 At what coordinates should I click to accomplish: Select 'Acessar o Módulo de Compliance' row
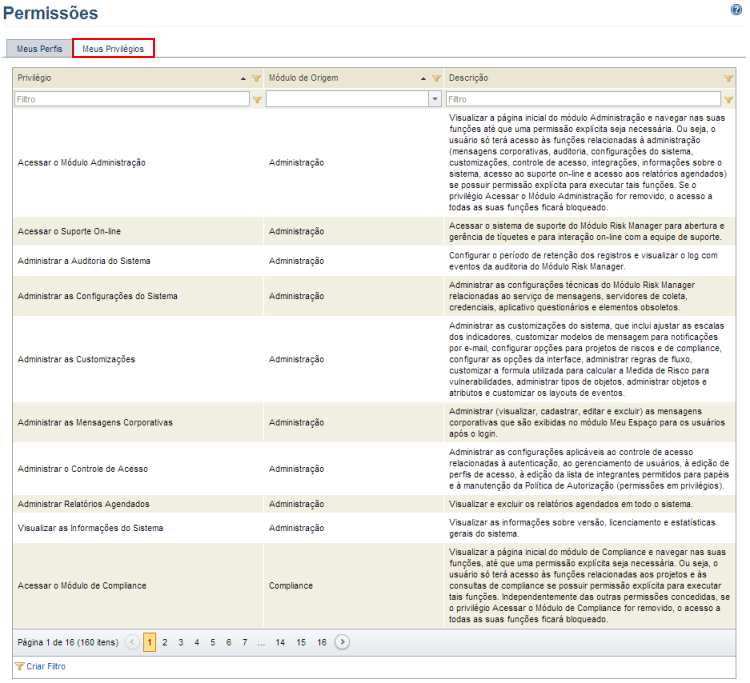pos(375,585)
